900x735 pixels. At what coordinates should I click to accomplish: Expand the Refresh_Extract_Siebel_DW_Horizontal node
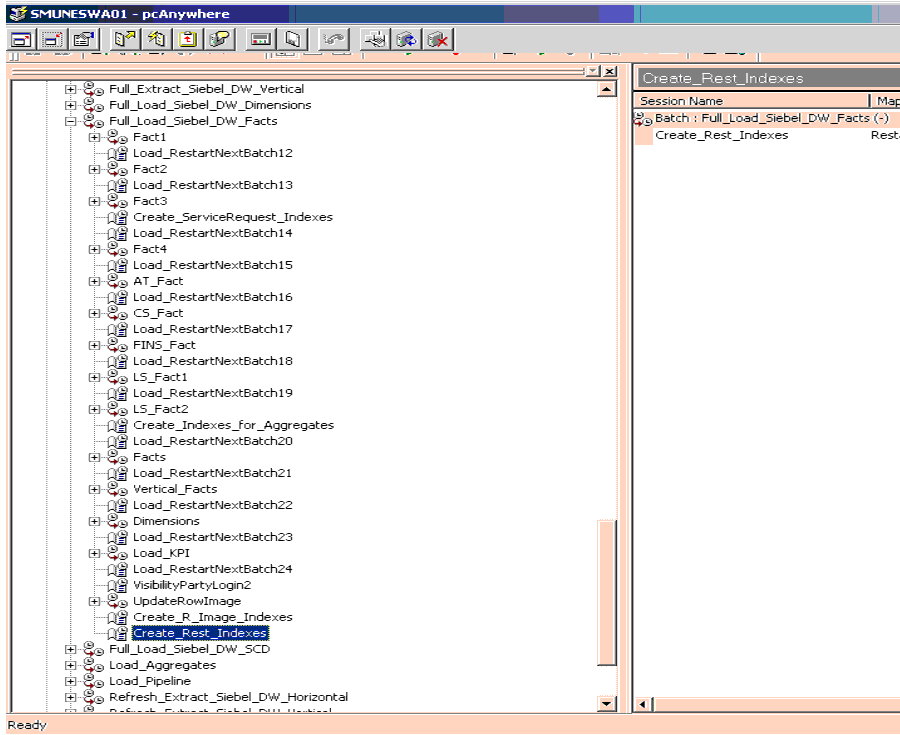coord(70,698)
